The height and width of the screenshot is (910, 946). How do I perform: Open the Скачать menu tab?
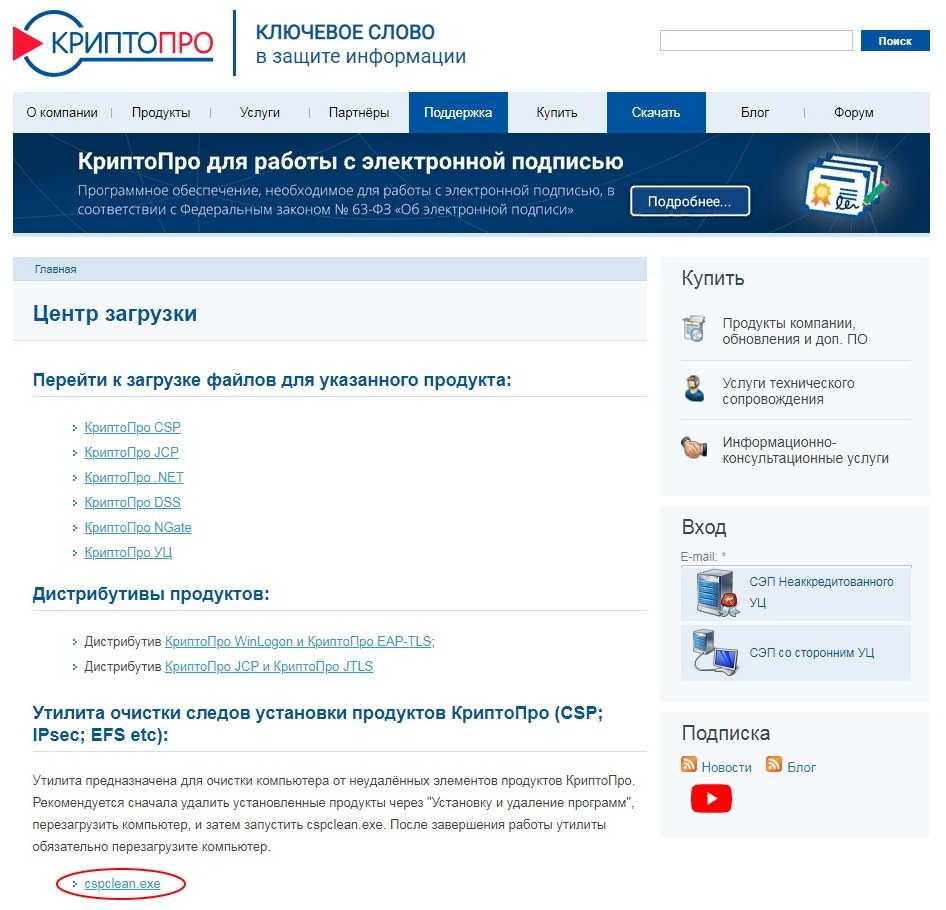[x=656, y=112]
